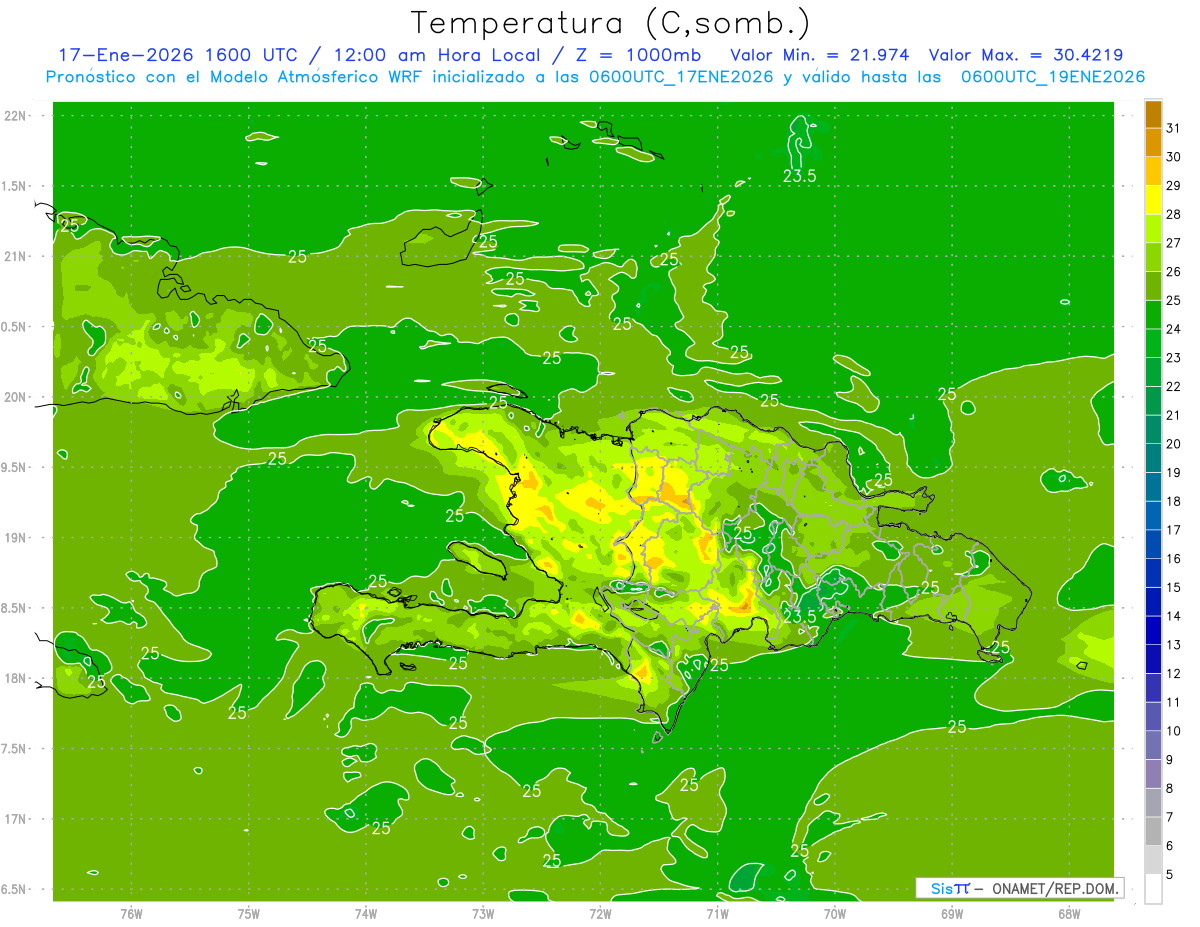
Task: Pick the blue legend swatch between 15 and 16
Action: (x=1153, y=574)
